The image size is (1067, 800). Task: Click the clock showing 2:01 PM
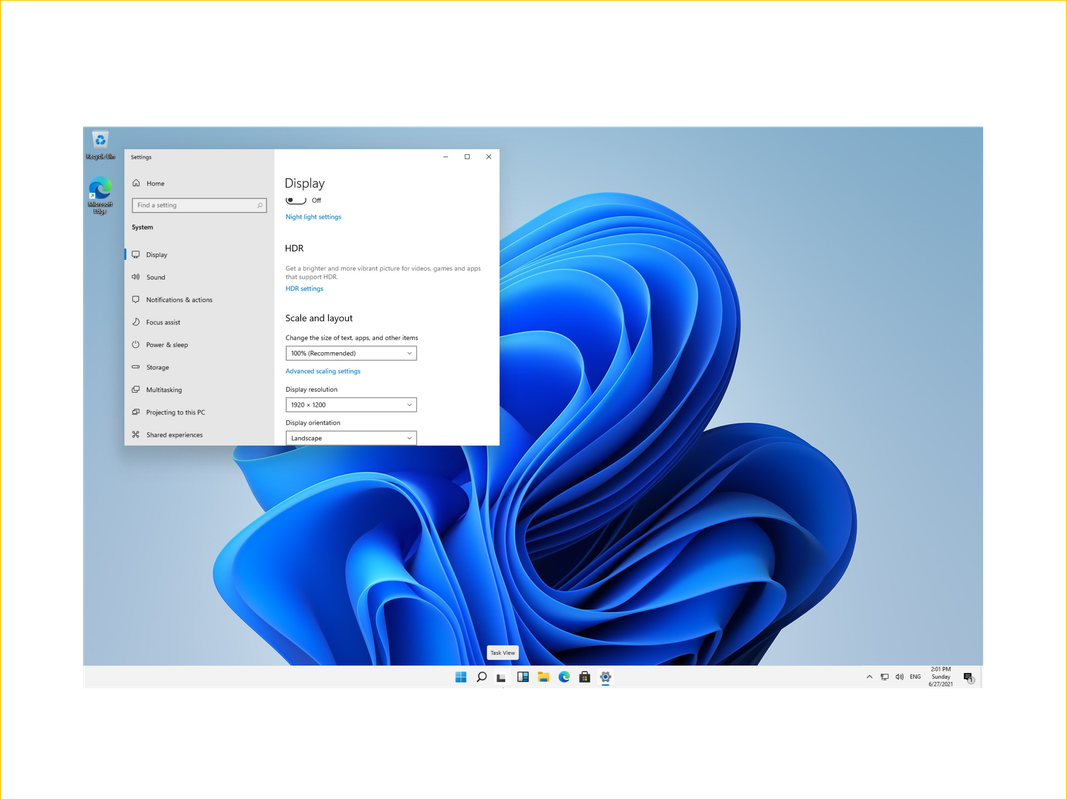coord(940,677)
